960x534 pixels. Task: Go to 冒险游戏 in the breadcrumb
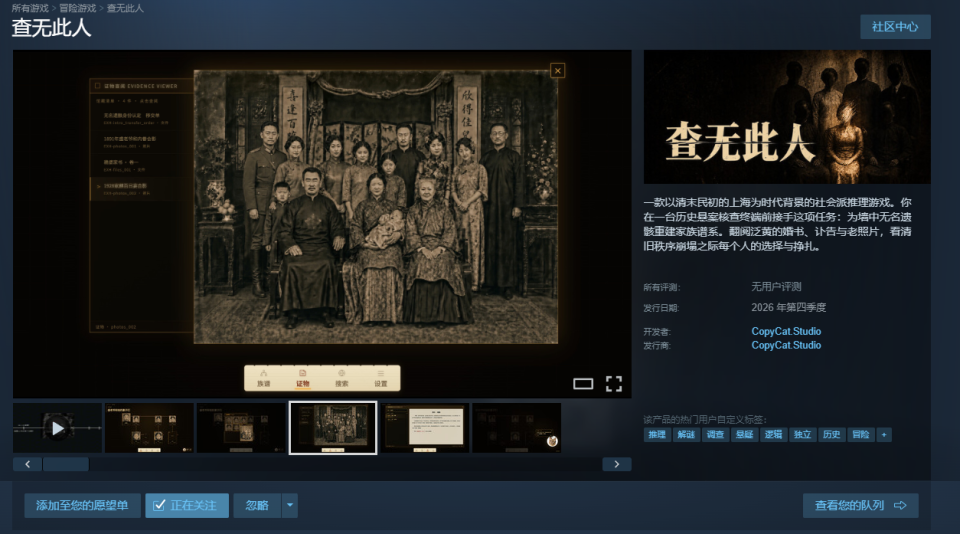pyautogui.click(x=78, y=8)
